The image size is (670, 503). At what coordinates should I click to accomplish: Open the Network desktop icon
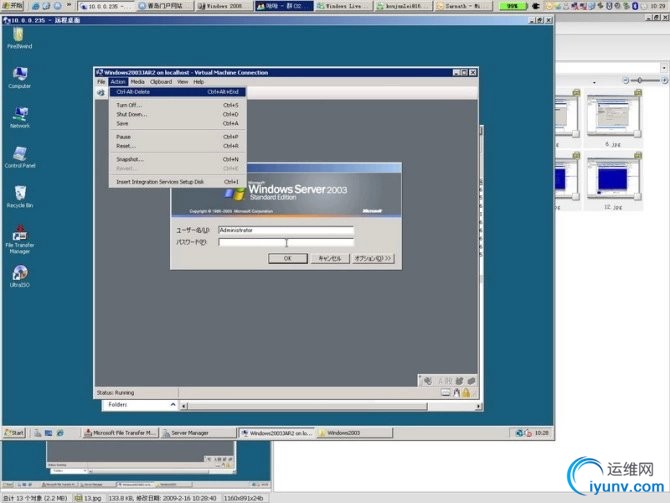[x=20, y=118]
